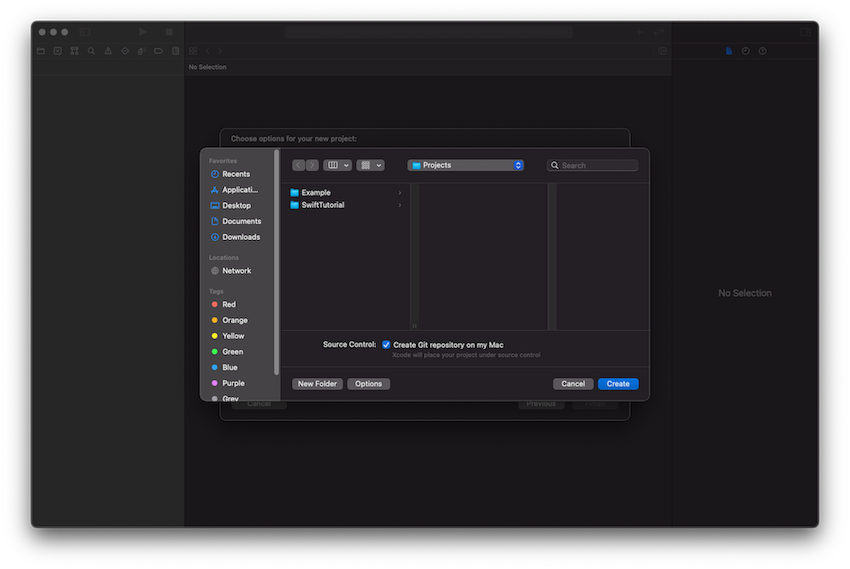
Task: Open the Breakpoint navigator icon
Action: pos(158,51)
